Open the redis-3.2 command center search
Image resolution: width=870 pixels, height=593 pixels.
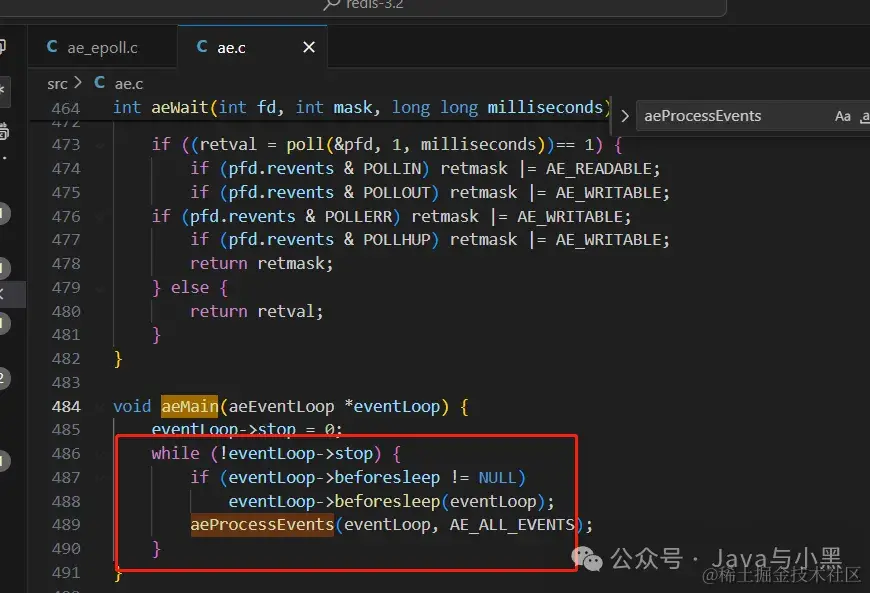point(375,4)
